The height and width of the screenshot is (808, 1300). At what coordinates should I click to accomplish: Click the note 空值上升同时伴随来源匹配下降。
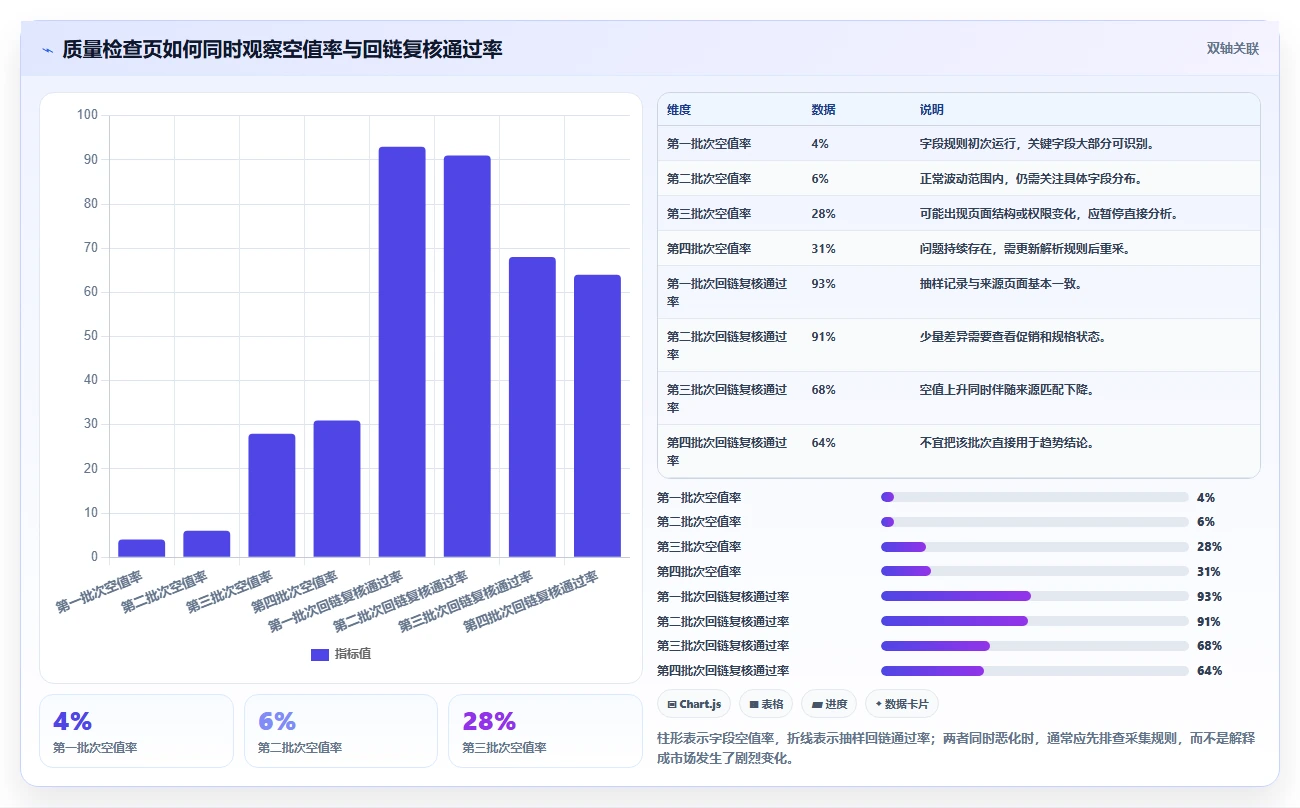click(x=1008, y=390)
